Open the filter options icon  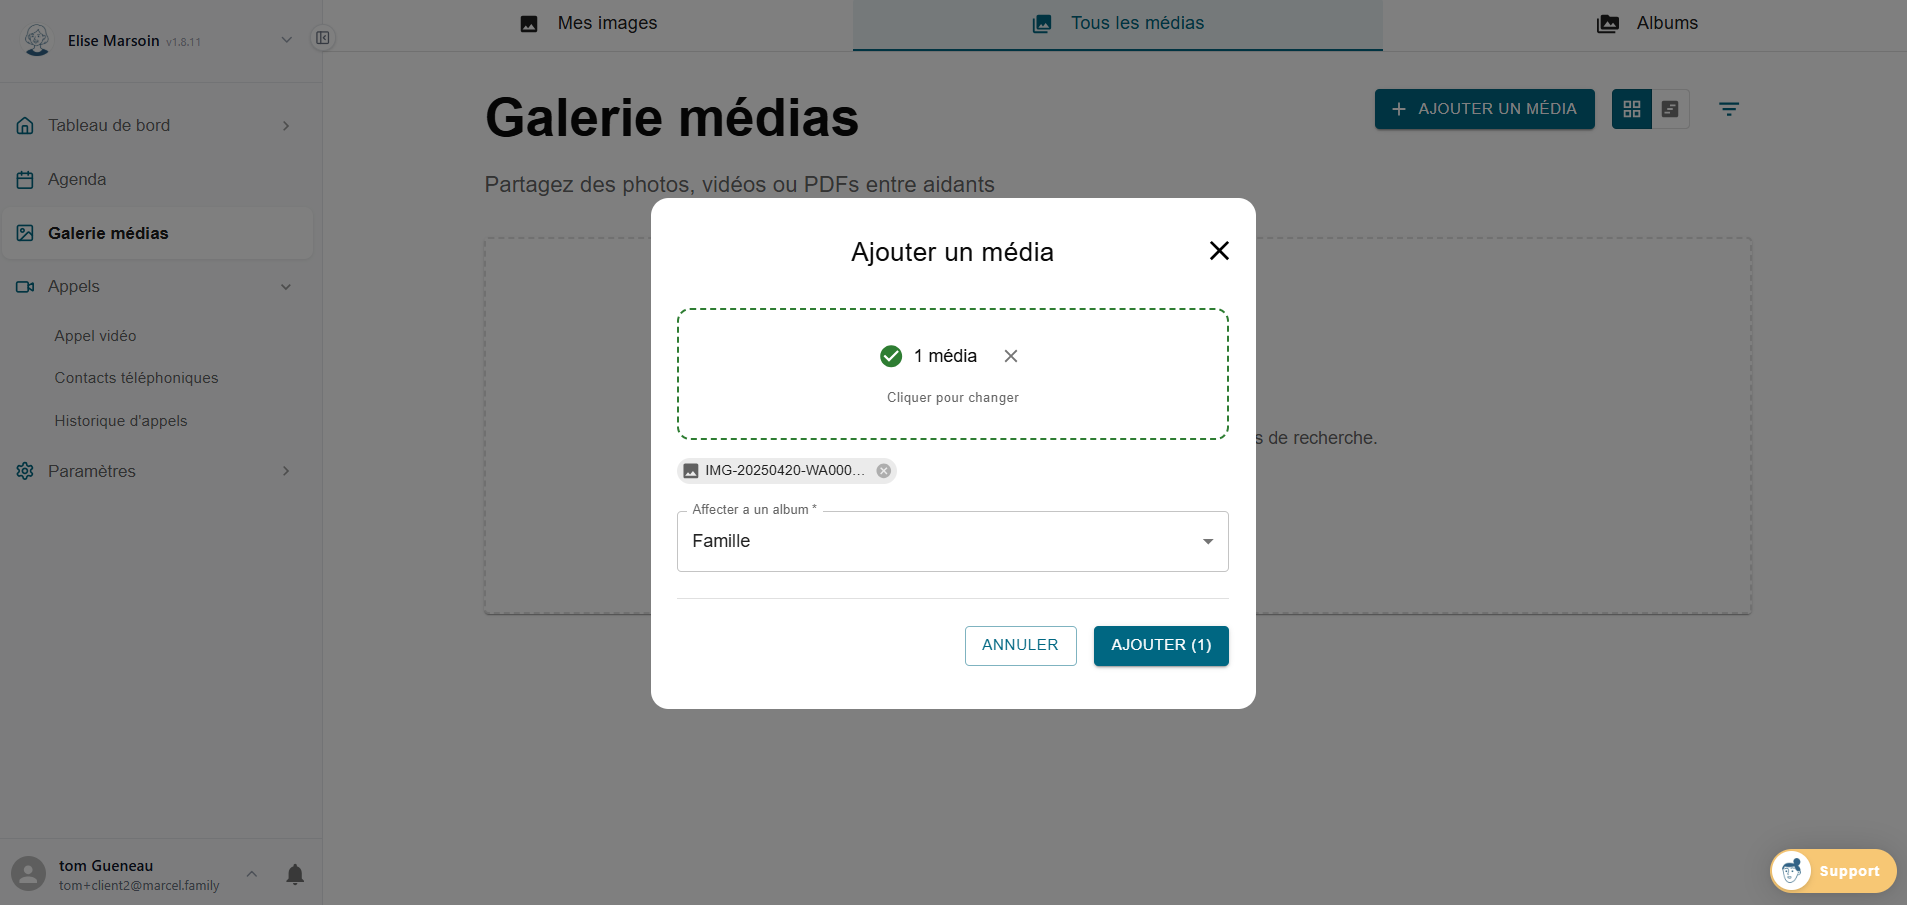pos(1729,109)
